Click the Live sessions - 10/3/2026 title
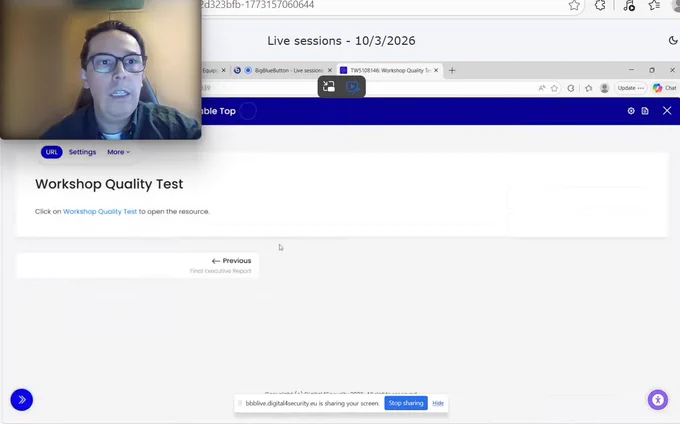 click(x=341, y=41)
